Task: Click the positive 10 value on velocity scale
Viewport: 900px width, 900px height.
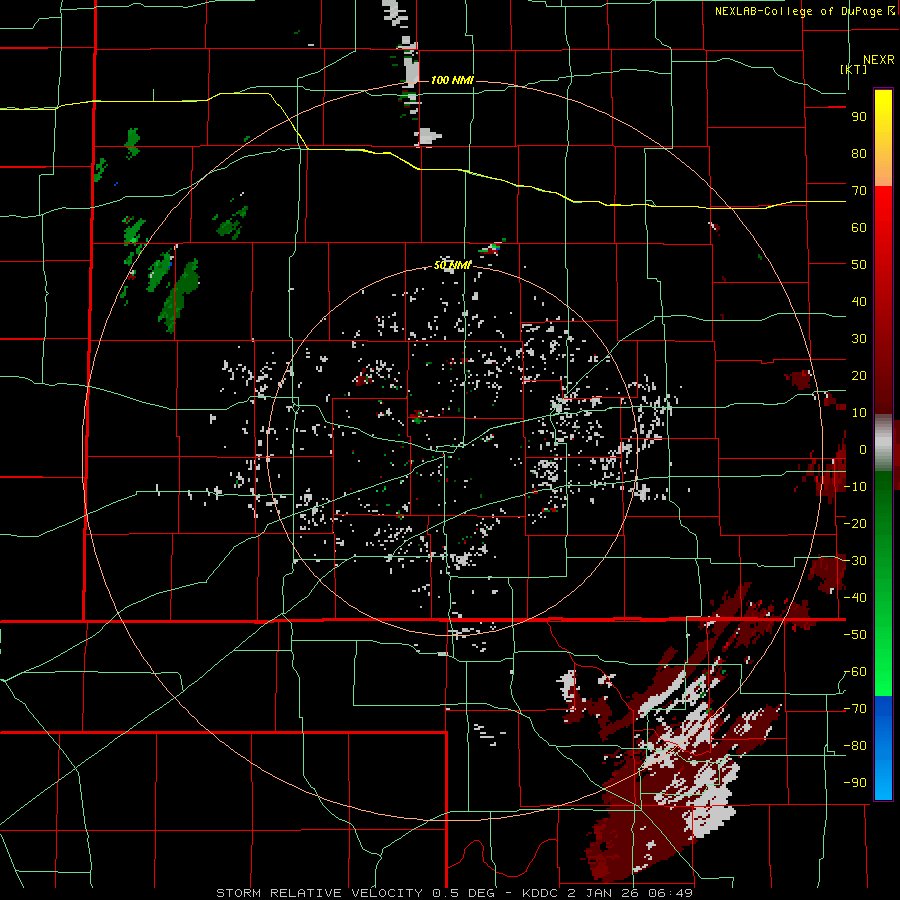Action: click(x=859, y=413)
